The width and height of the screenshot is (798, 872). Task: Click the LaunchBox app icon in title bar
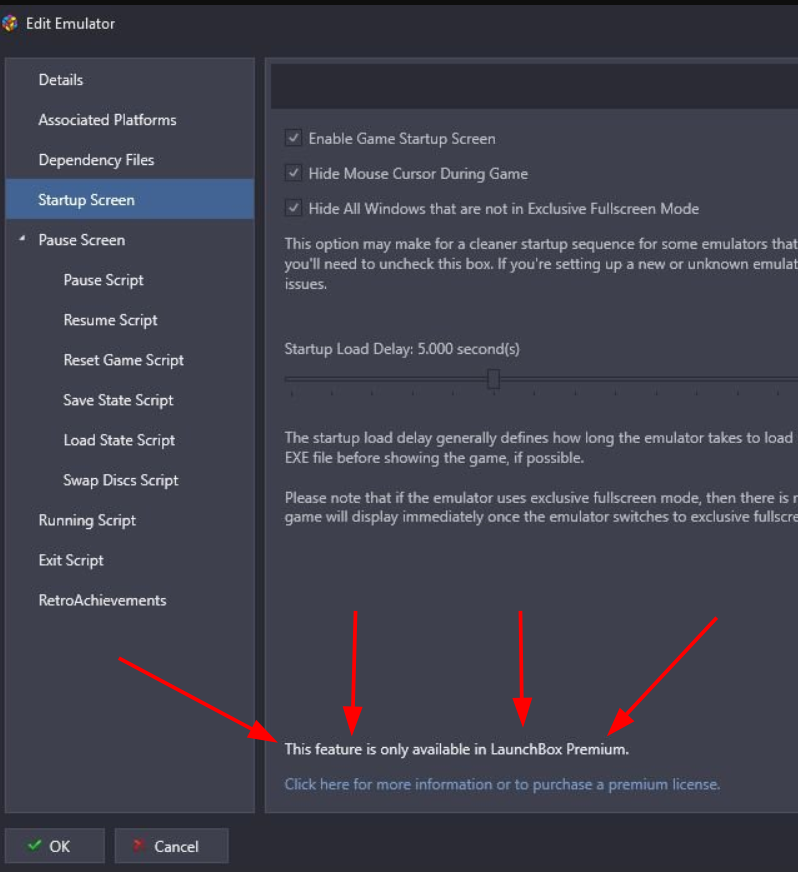(9, 23)
